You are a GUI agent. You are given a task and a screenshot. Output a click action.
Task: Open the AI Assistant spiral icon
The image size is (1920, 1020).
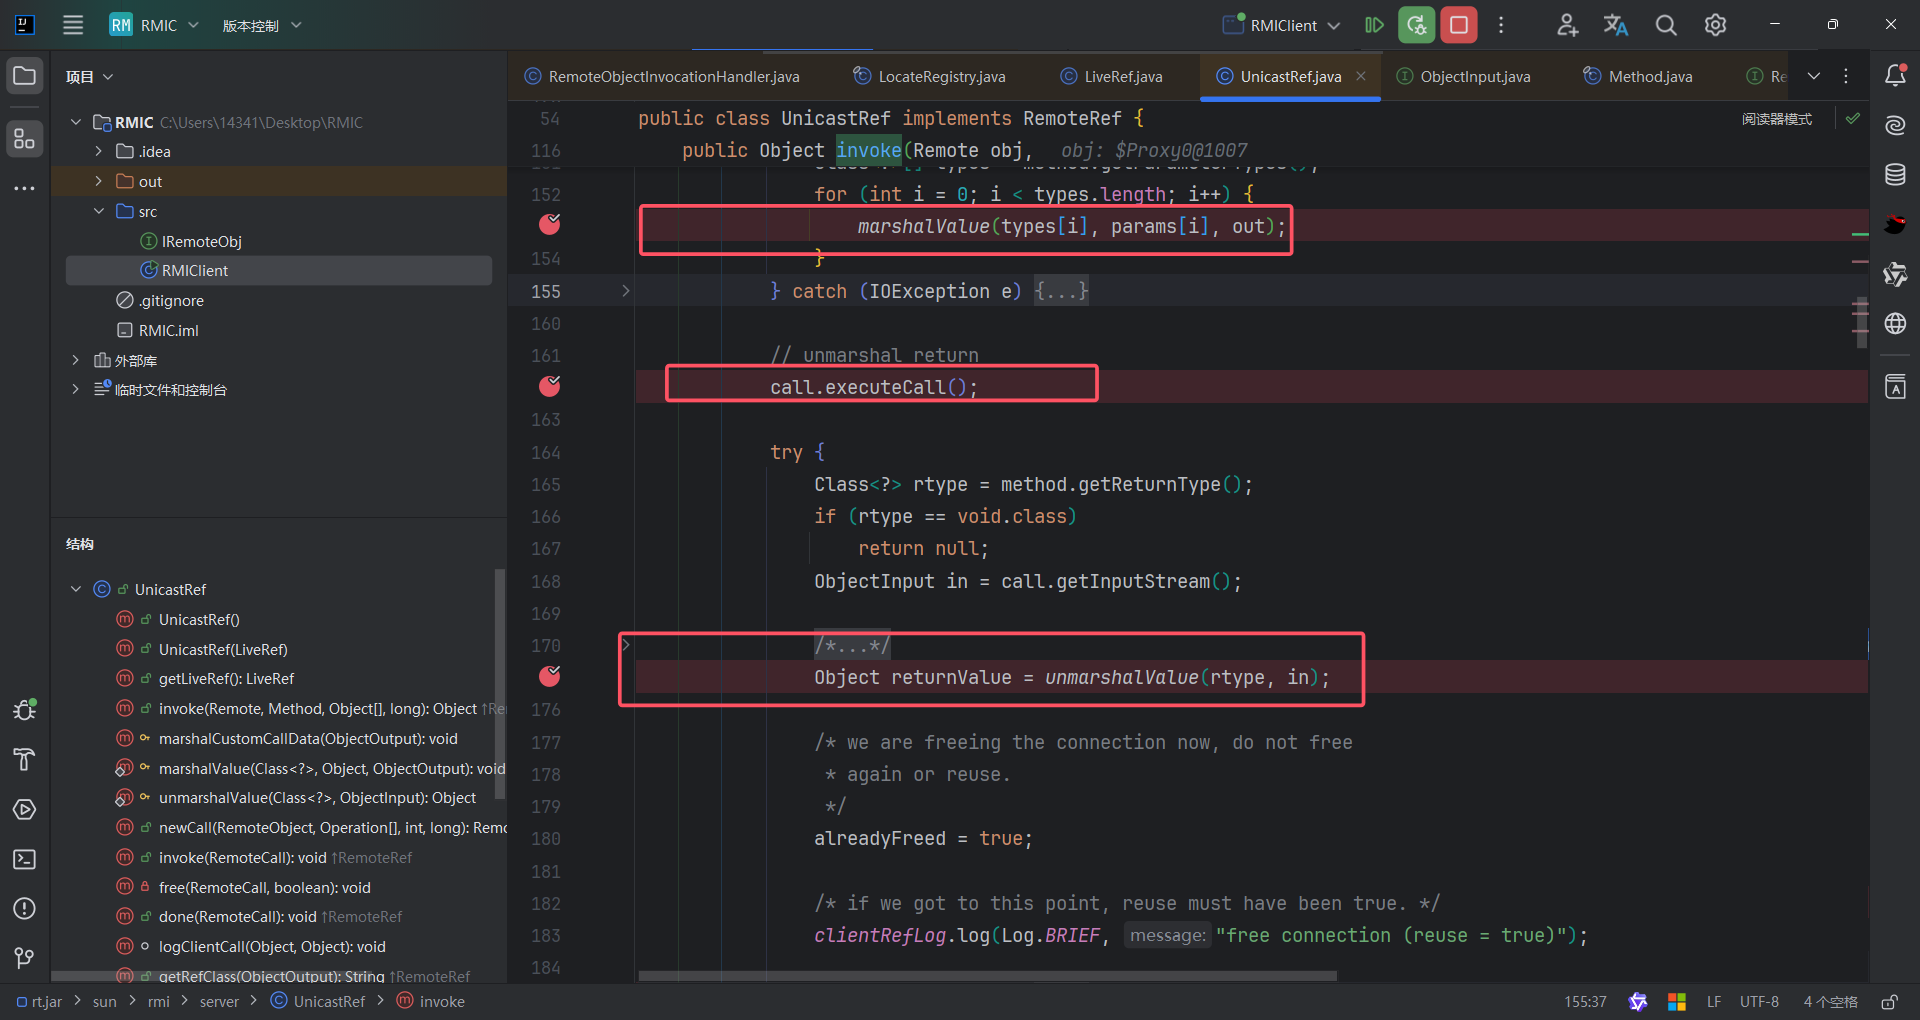click(1895, 125)
